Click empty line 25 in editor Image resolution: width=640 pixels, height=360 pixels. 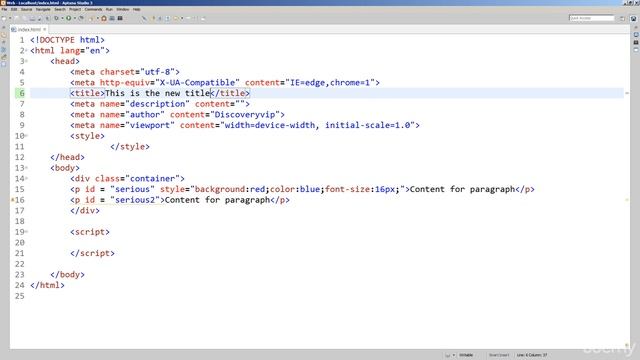[327, 296]
